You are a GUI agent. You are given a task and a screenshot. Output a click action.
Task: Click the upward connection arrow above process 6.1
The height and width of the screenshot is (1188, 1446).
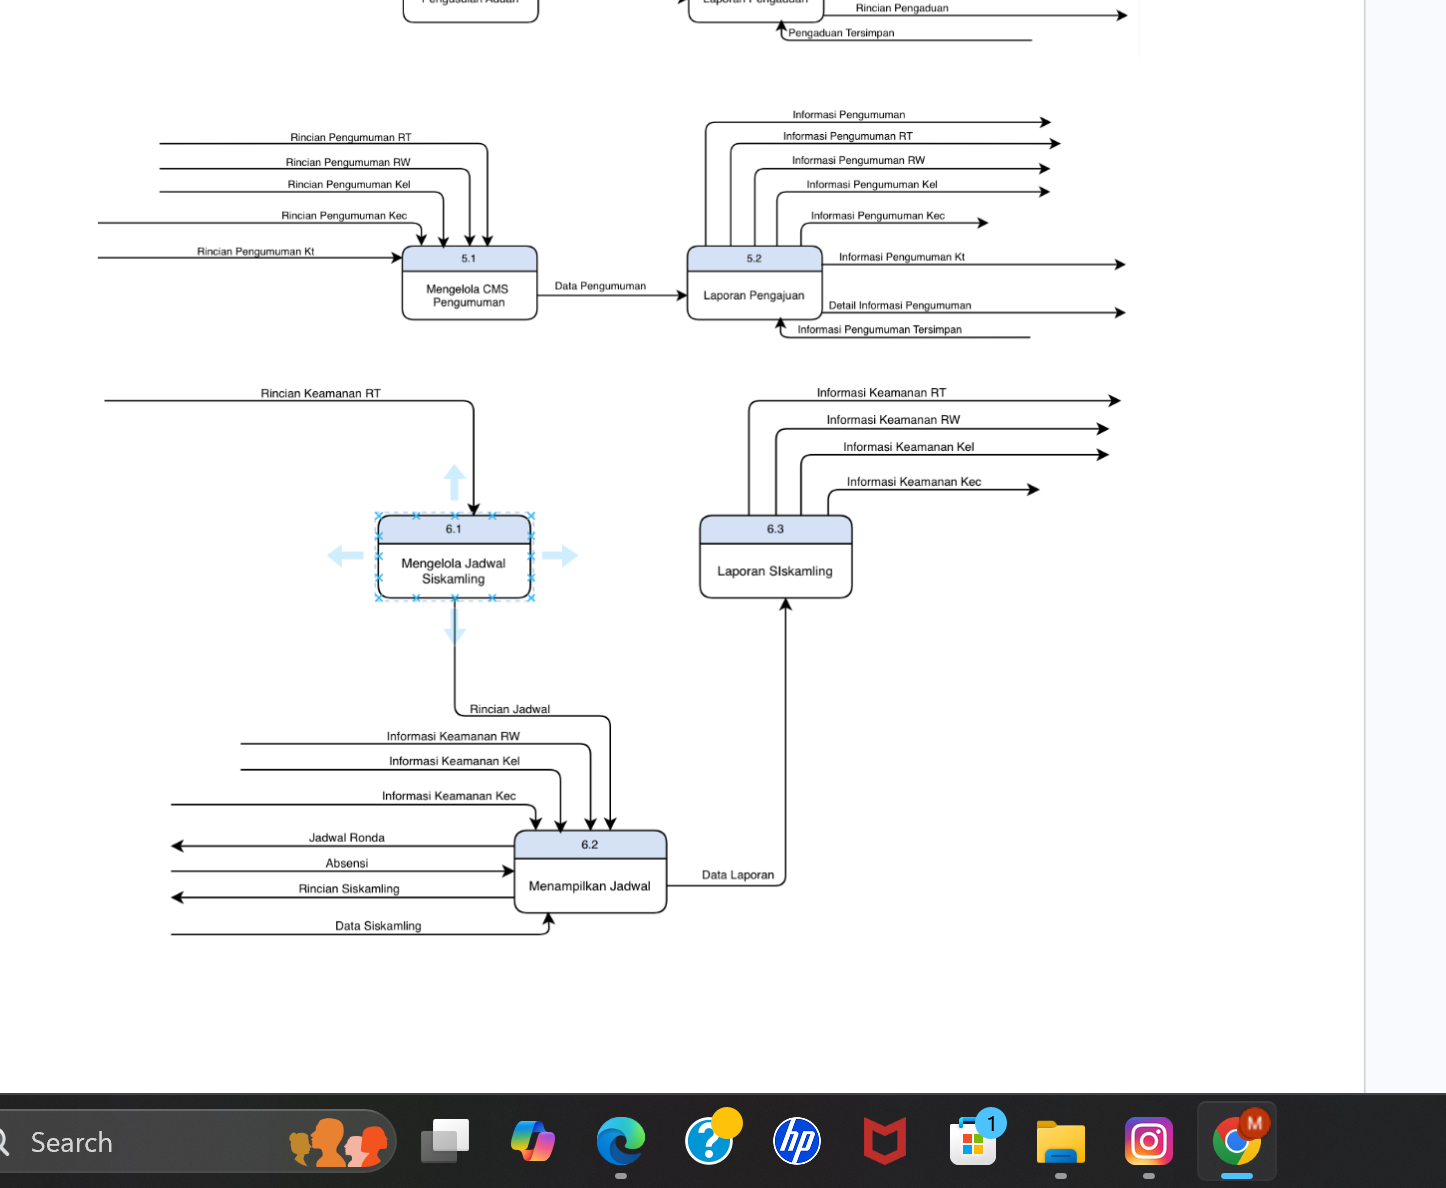tap(454, 482)
